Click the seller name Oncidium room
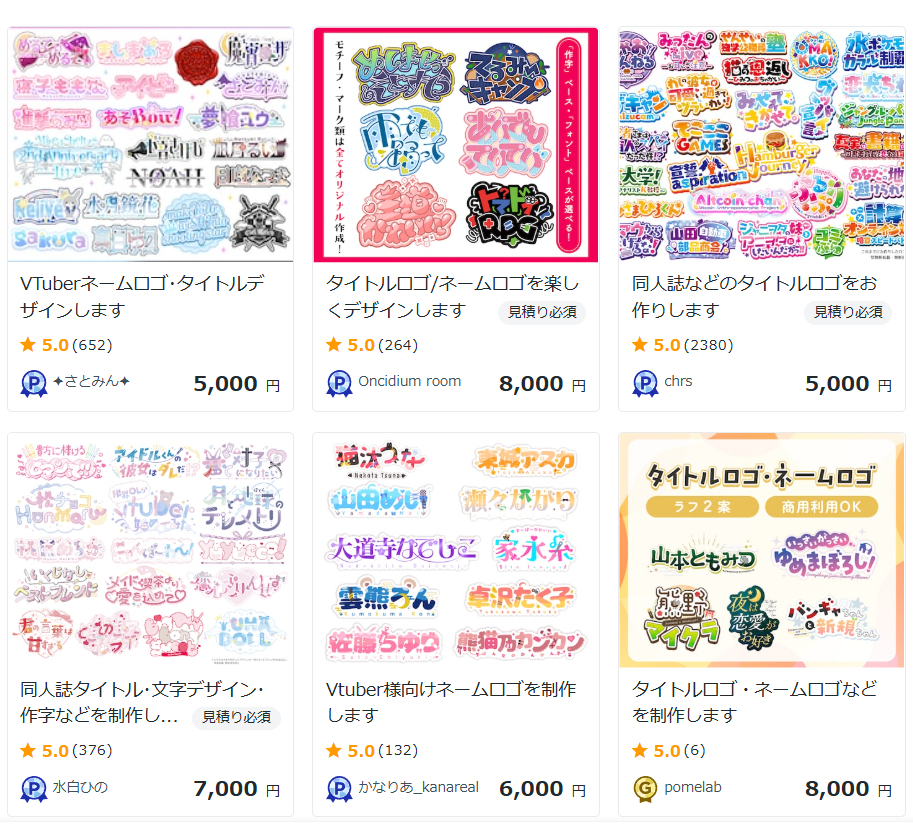Image resolution: width=913 pixels, height=825 pixels. click(409, 381)
